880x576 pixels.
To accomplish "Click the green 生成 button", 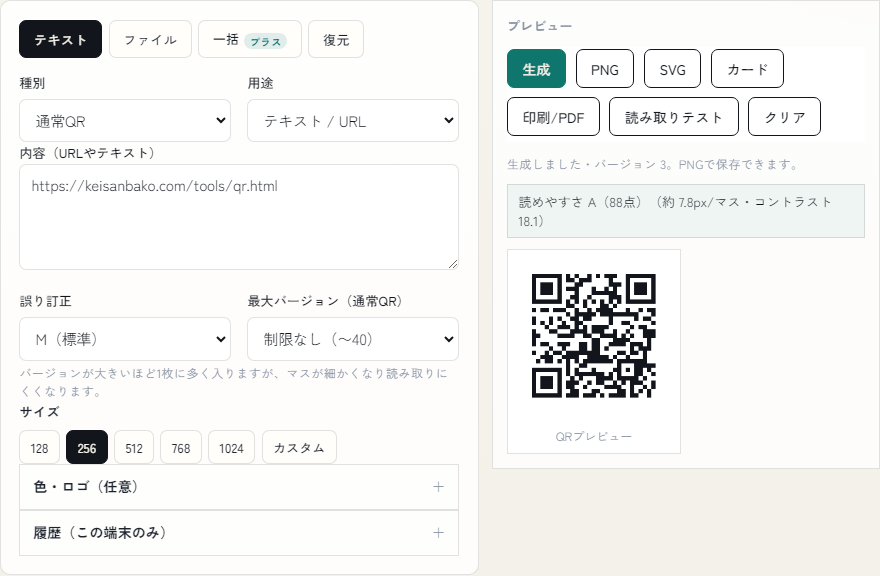I will pos(537,69).
